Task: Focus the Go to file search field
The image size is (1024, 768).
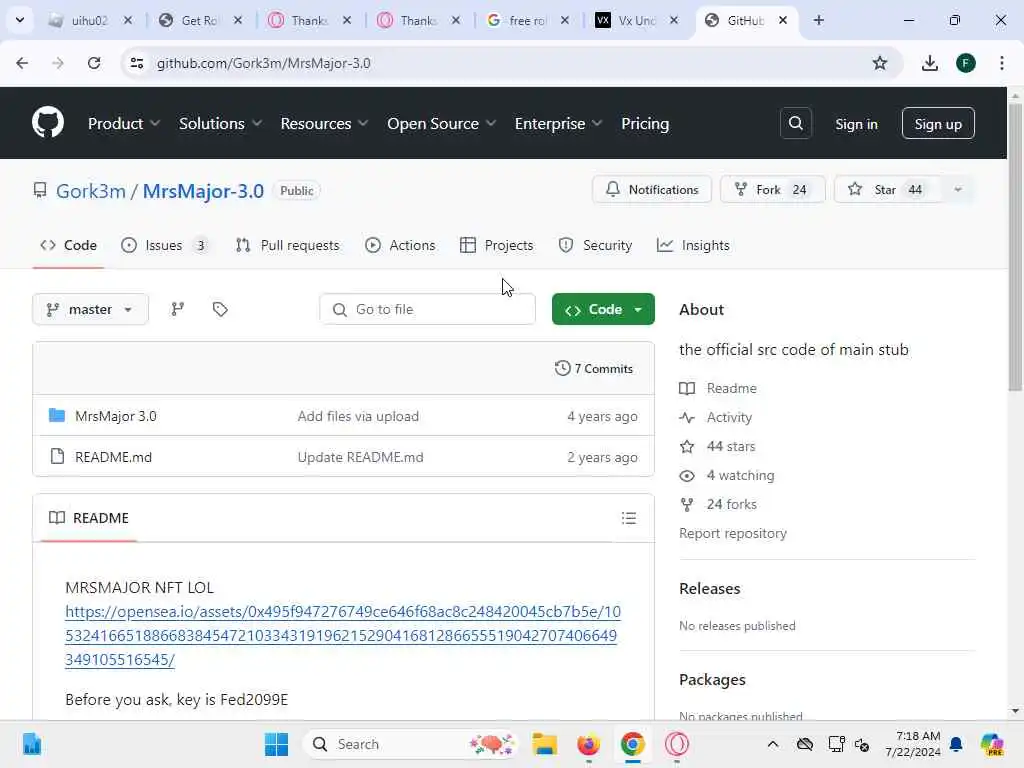Action: pos(428,309)
